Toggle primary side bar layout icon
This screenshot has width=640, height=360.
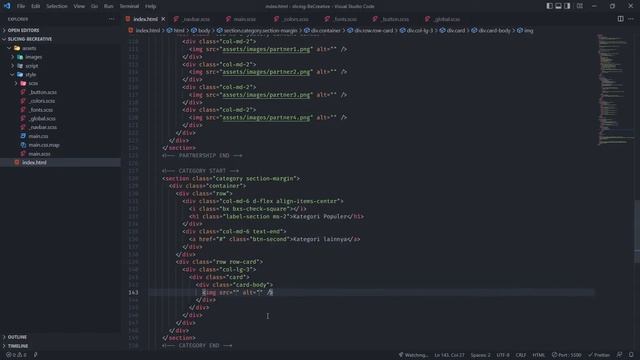(x=549, y=6)
